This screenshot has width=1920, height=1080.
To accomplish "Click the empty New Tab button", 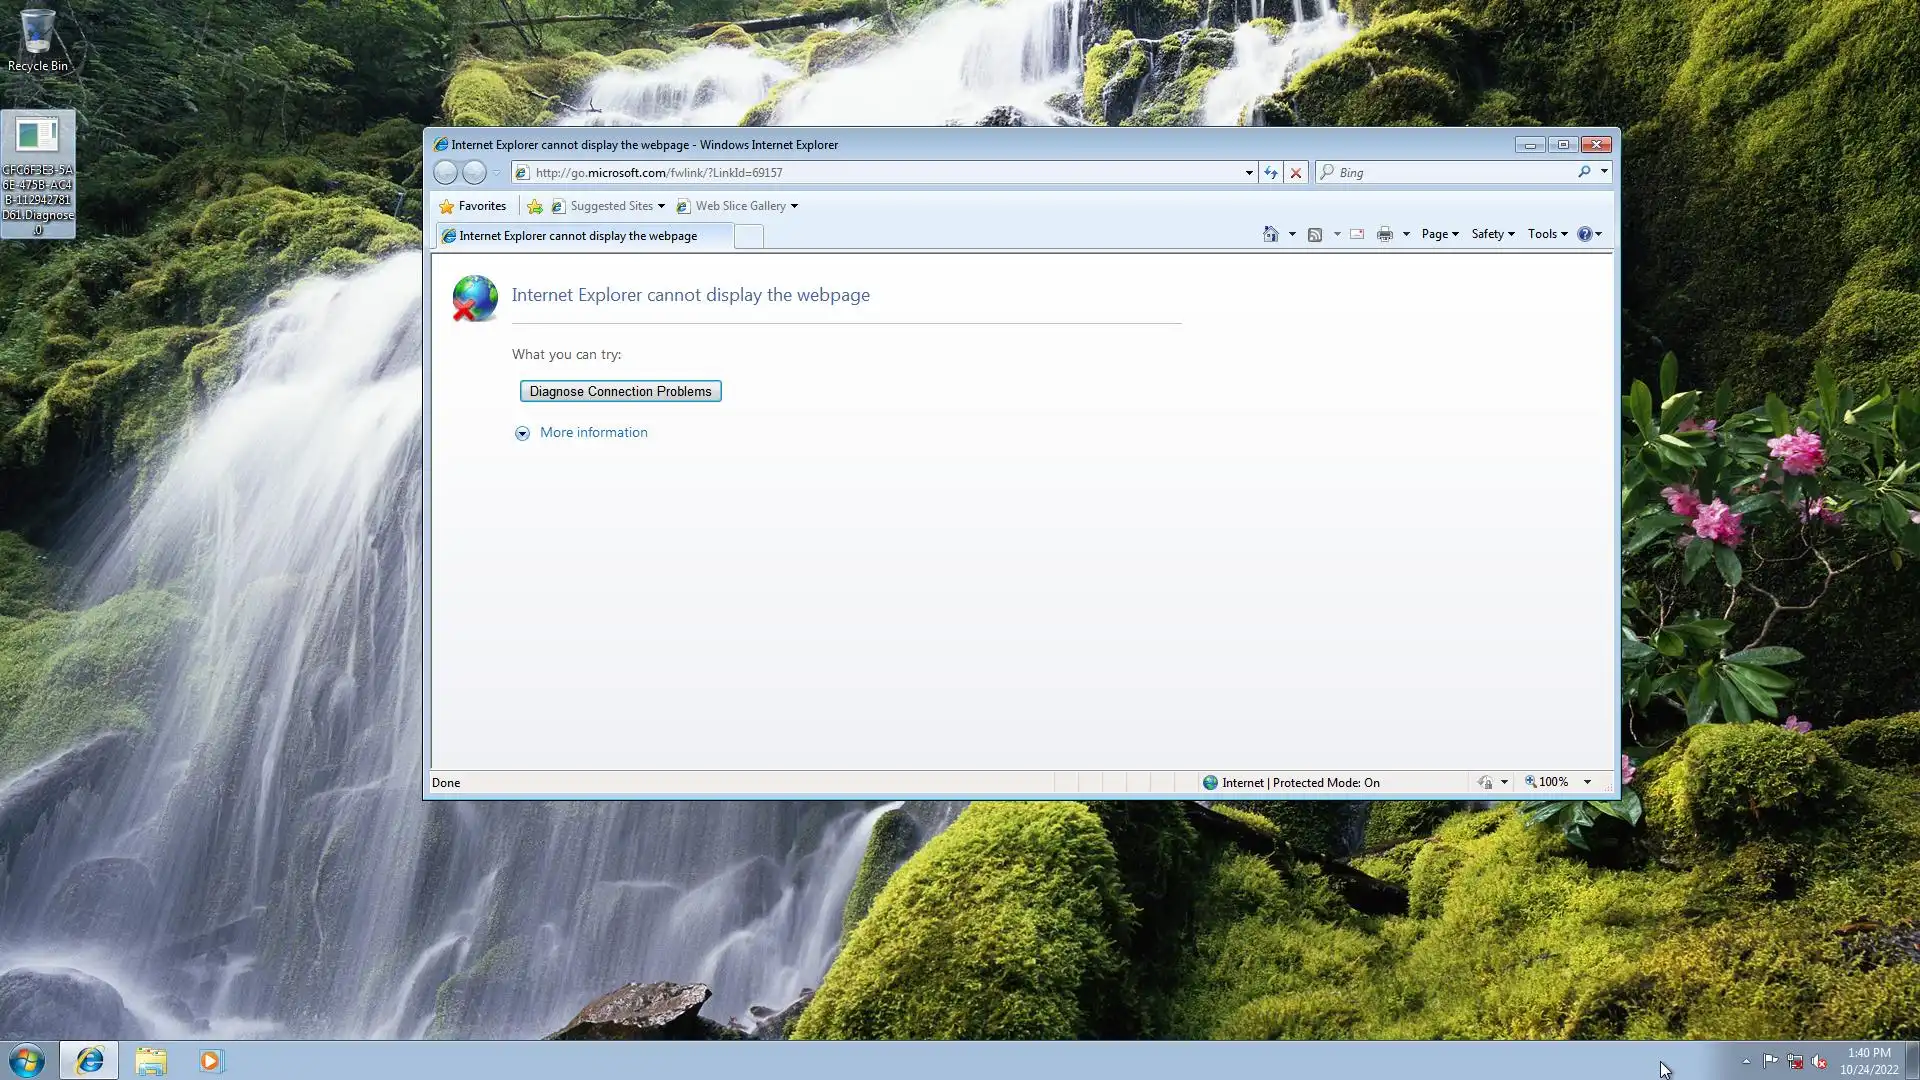I will point(748,236).
